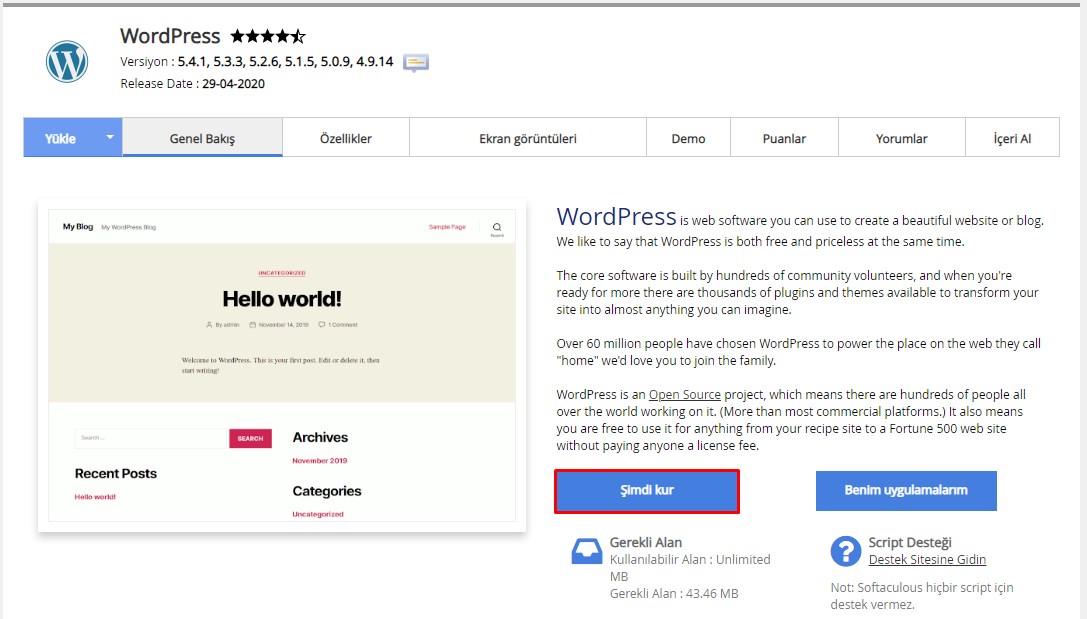Click the Hello world! recent post link

click(95, 497)
